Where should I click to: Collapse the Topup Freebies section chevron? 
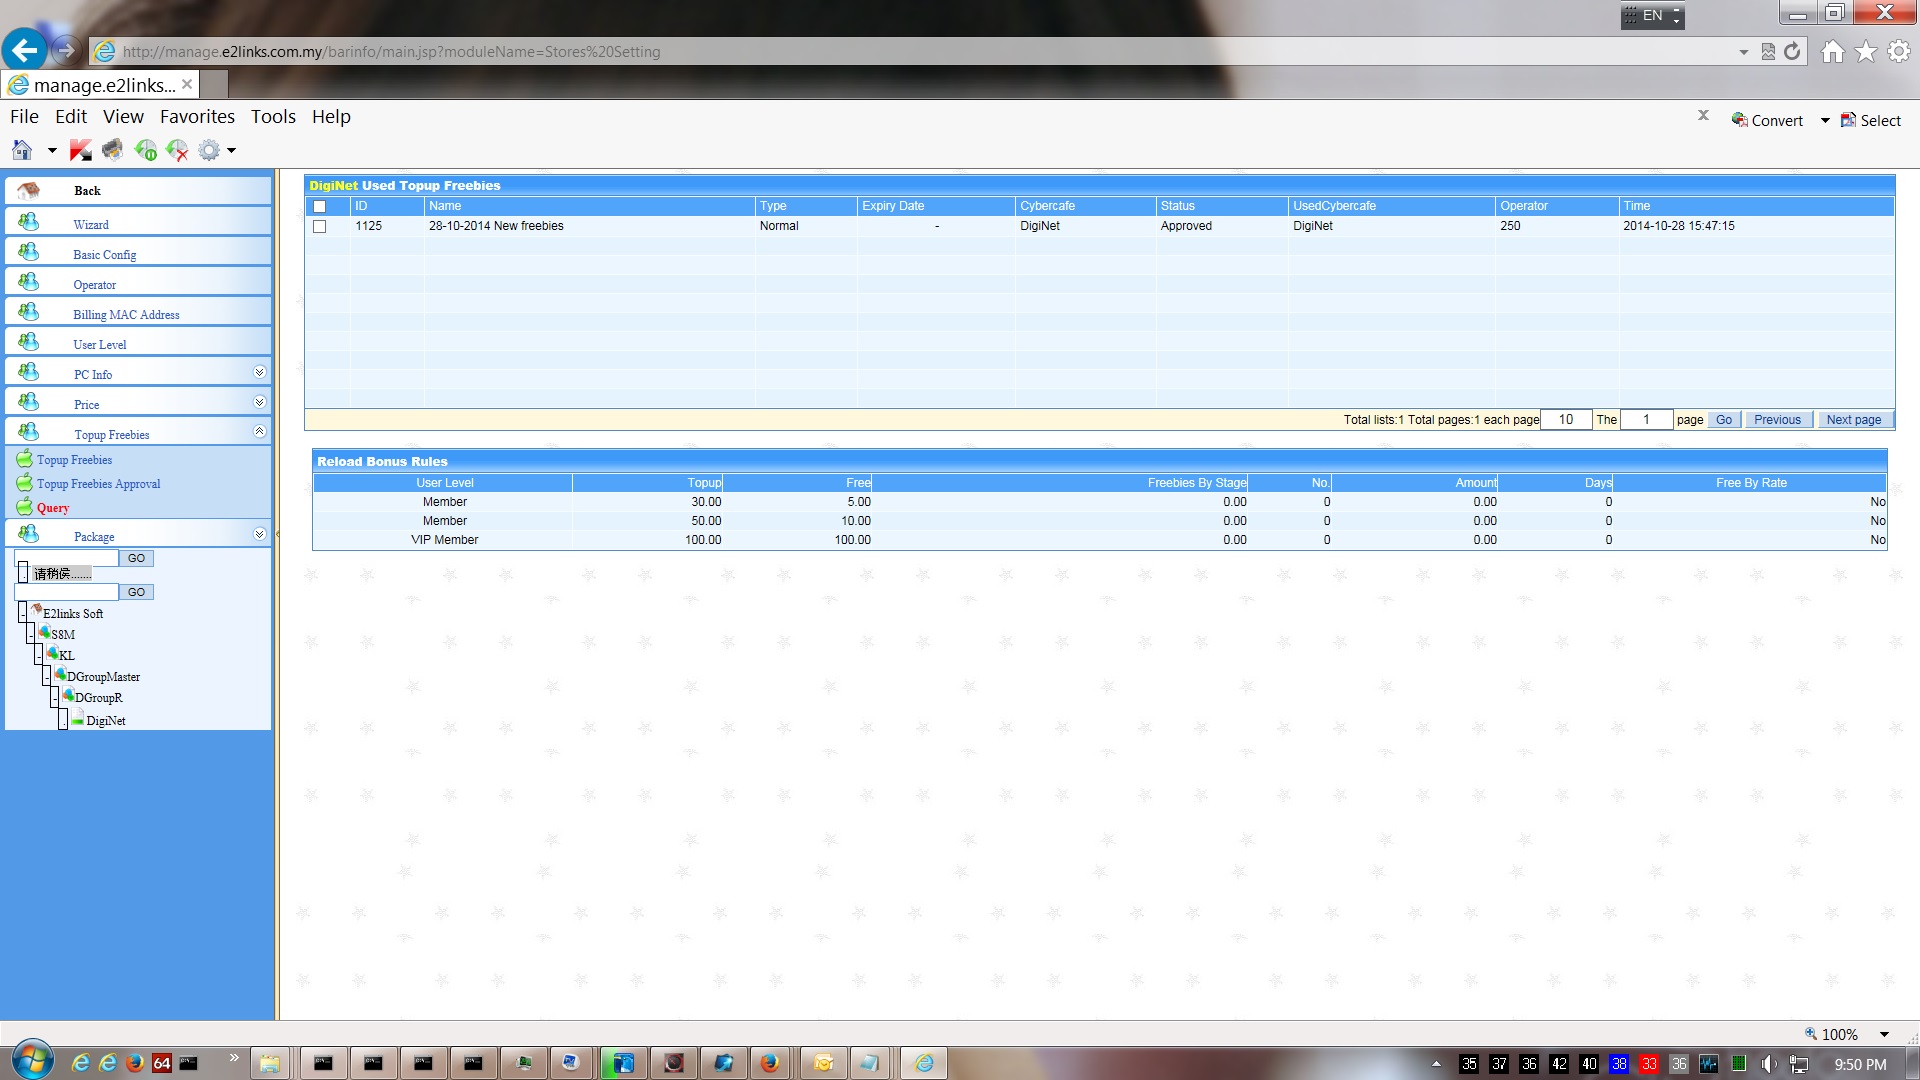pos(259,432)
